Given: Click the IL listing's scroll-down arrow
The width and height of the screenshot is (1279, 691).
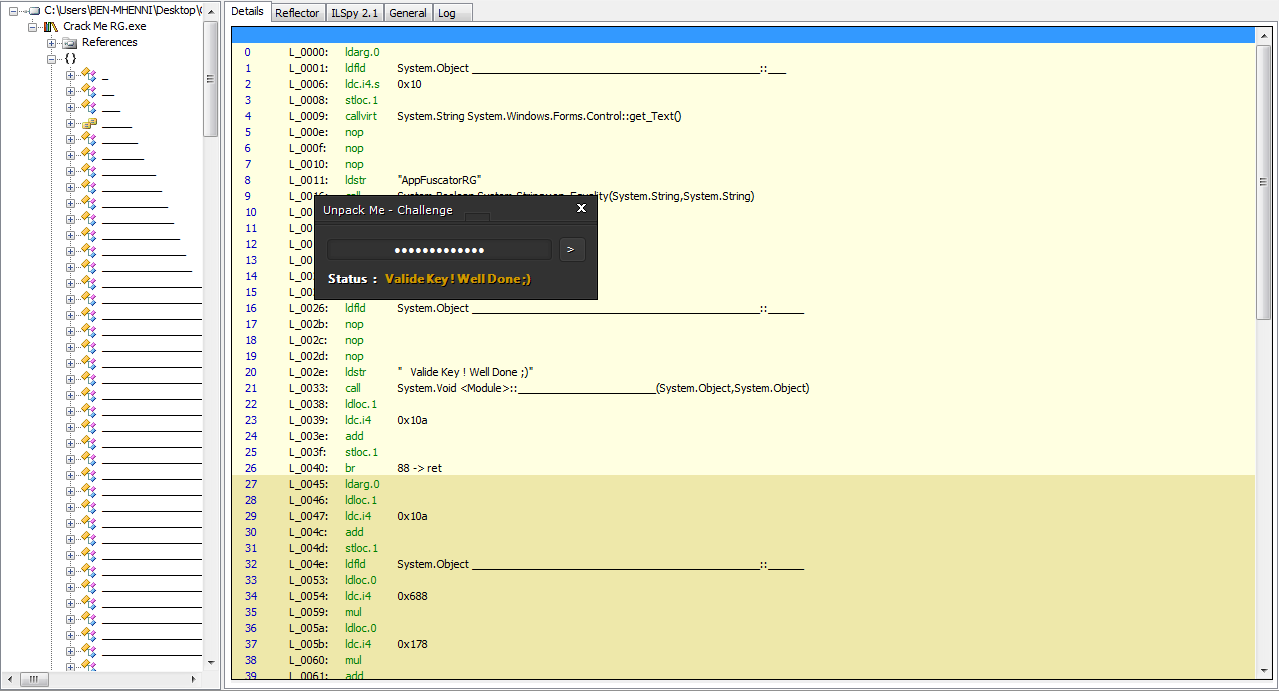Looking at the screenshot, I should coord(1263,673).
